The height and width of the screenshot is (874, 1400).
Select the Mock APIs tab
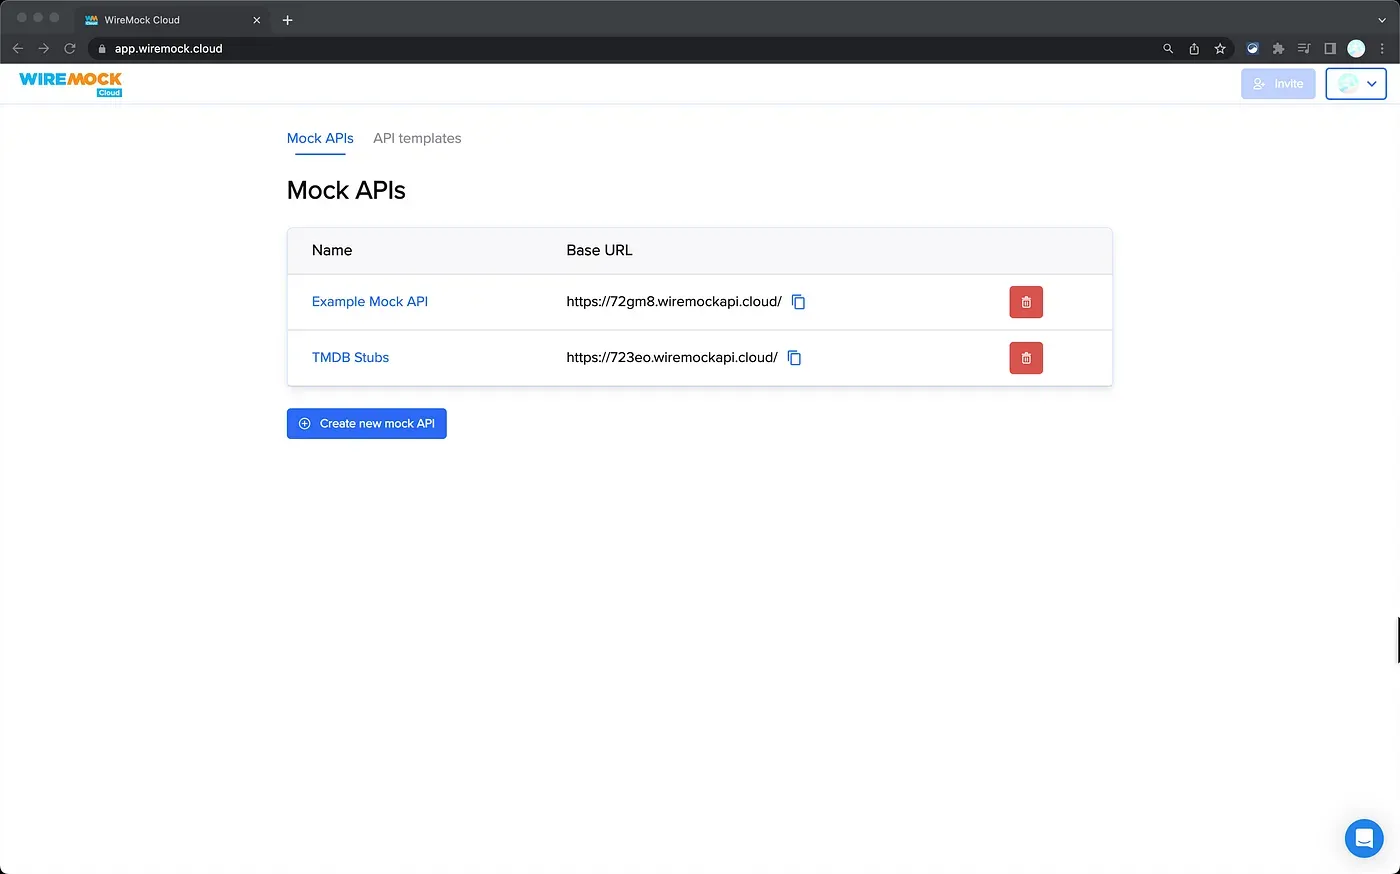tap(320, 138)
